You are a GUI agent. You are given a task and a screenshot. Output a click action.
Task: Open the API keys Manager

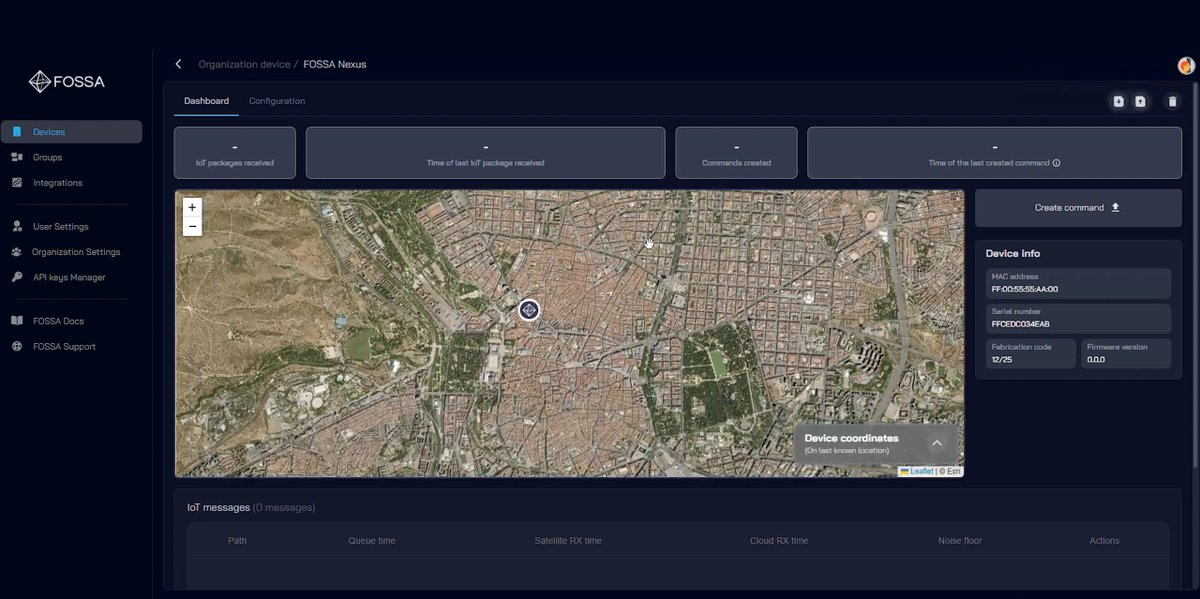coord(71,277)
